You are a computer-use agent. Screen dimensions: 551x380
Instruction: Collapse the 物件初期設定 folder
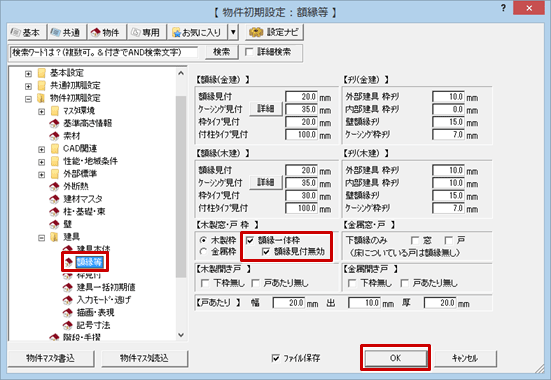pyautogui.click(x=28, y=99)
